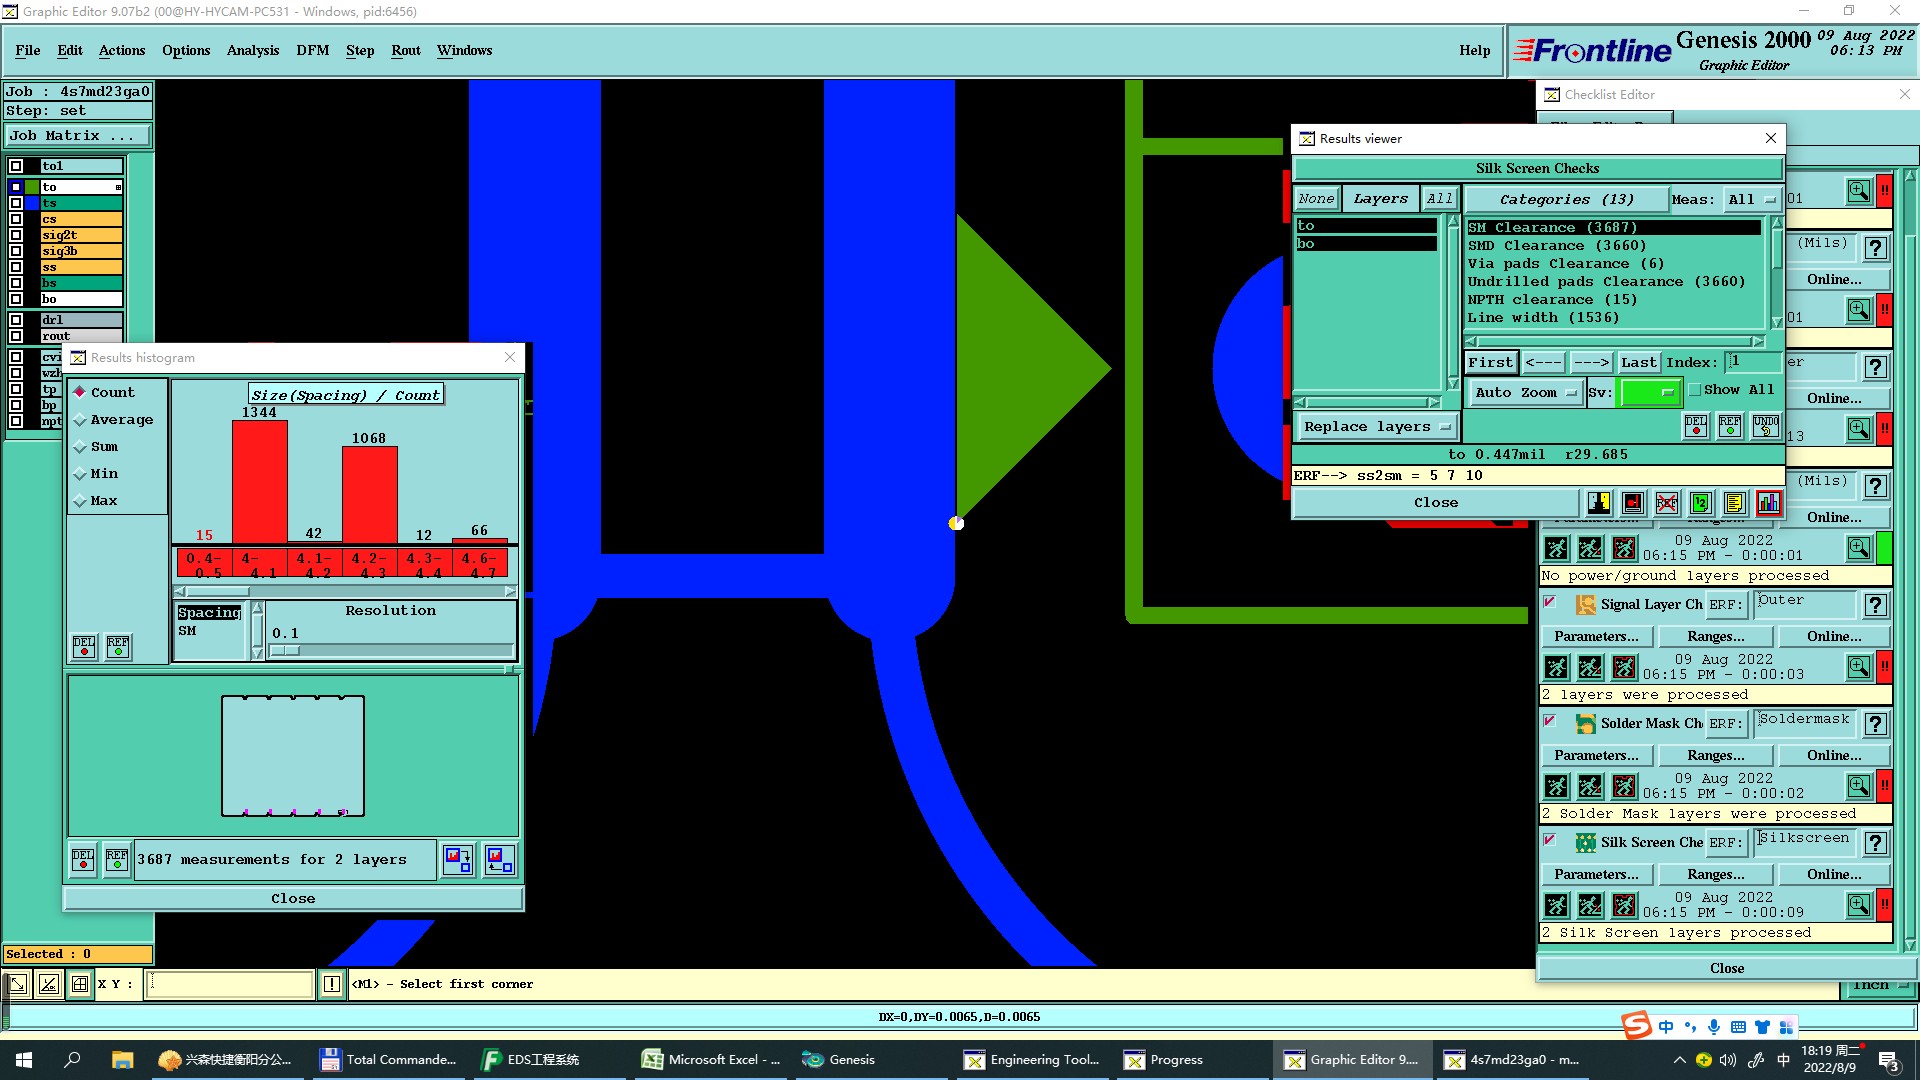Enable the Show All checkbox
The width and height of the screenshot is (1920, 1080).
click(1695, 390)
